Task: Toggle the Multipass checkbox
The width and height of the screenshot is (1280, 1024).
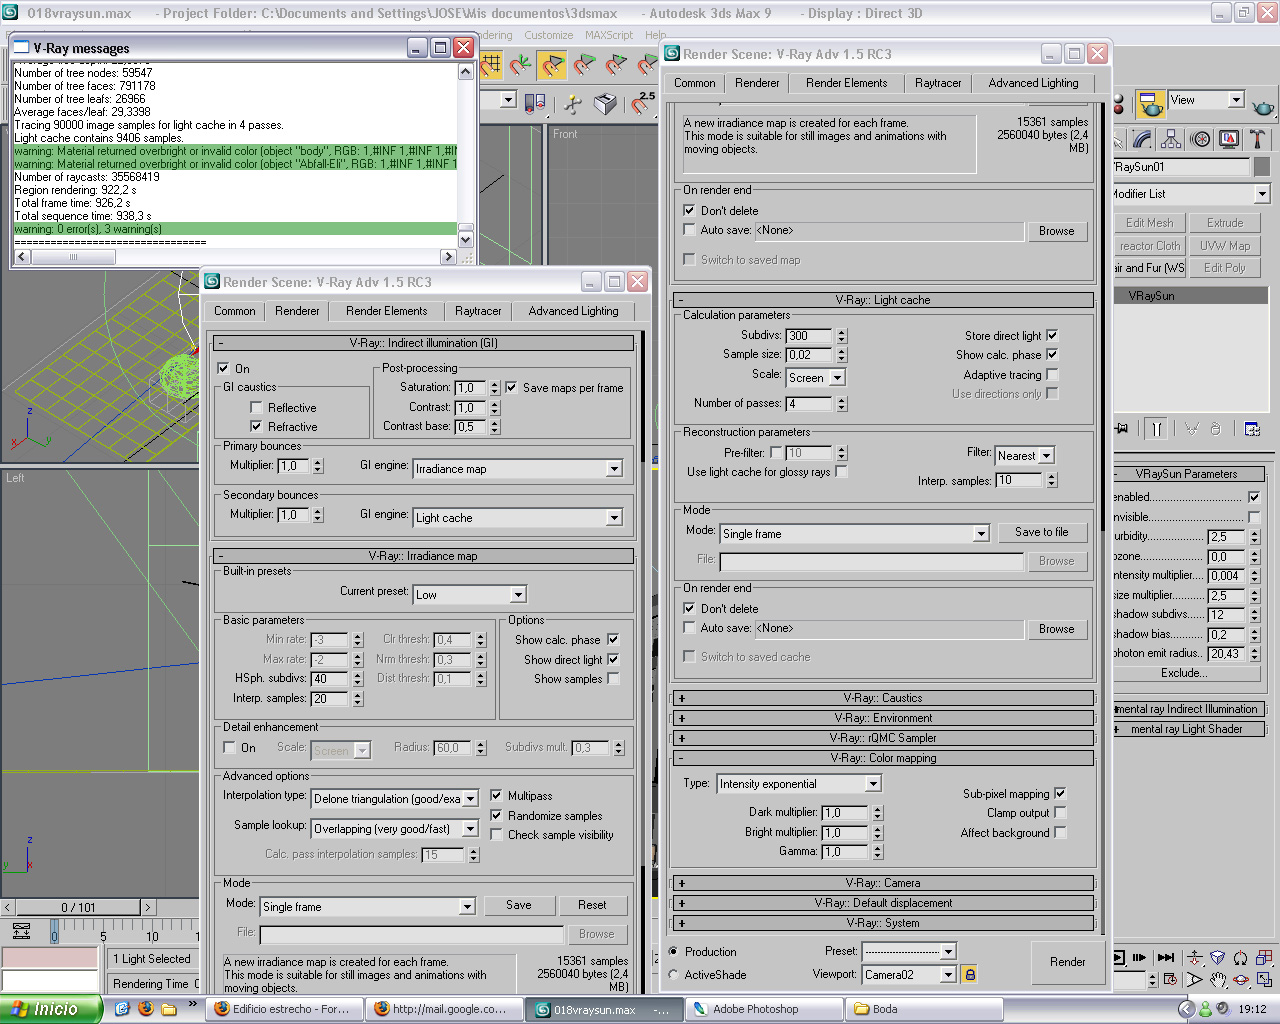Action: tap(496, 796)
